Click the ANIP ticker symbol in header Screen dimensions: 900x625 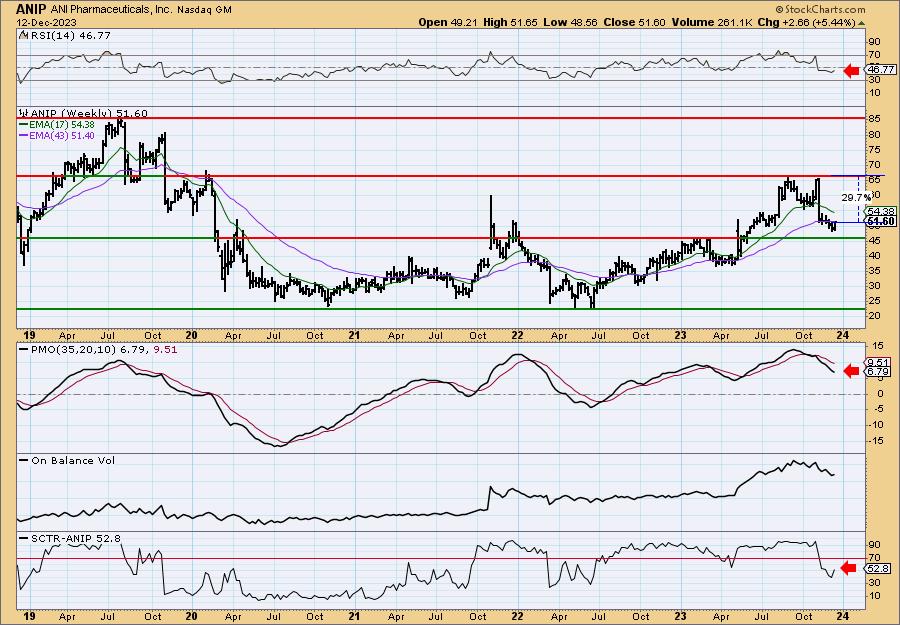pos(32,9)
